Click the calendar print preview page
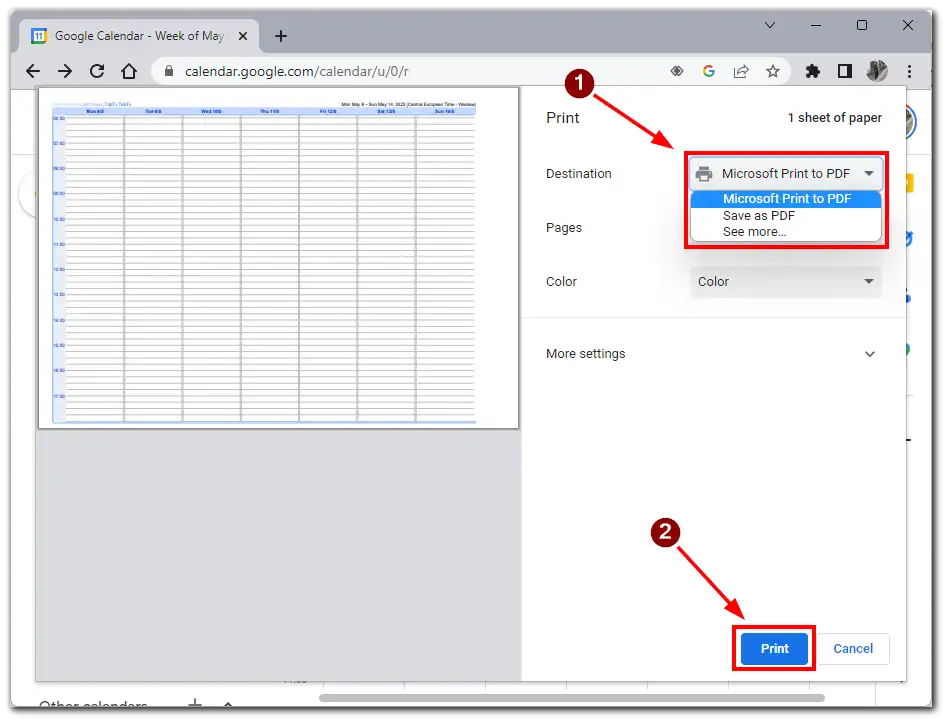This screenshot has width=950, height=725. [279, 258]
